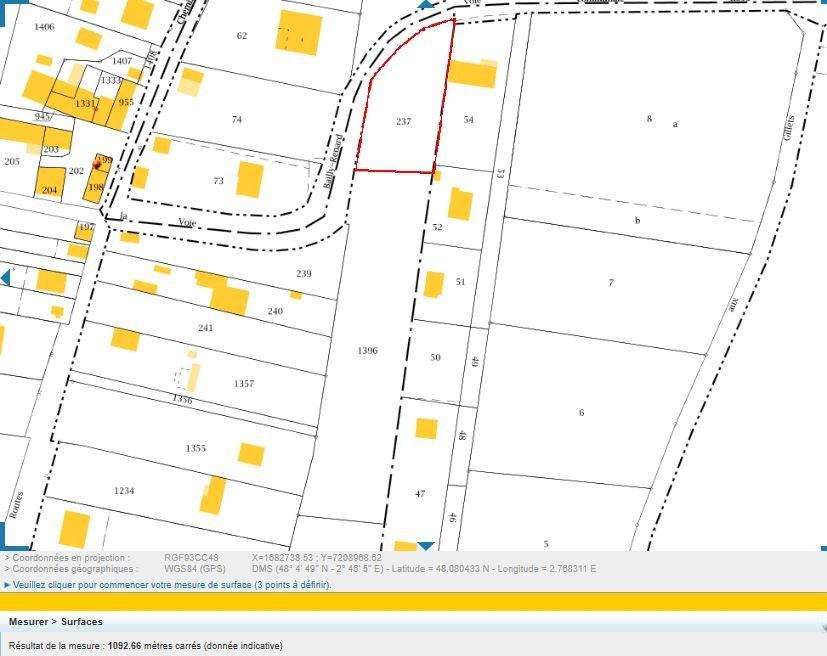Click the 'Coordonnées en projection' label
Image resolution: width=827 pixels, height=656 pixels.
[x=69, y=557]
